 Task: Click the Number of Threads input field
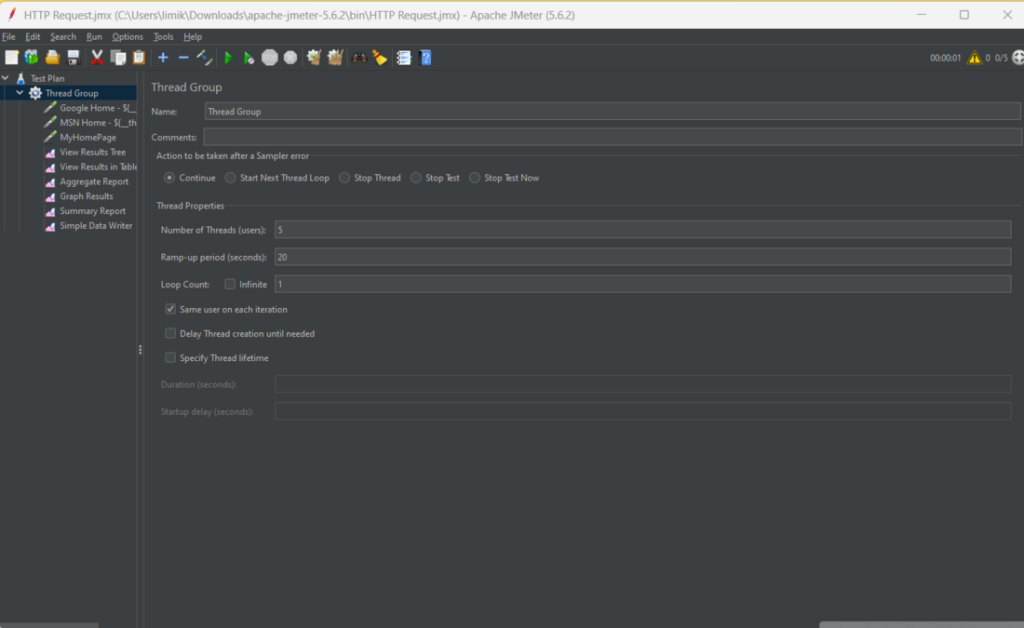[x=600, y=229]
